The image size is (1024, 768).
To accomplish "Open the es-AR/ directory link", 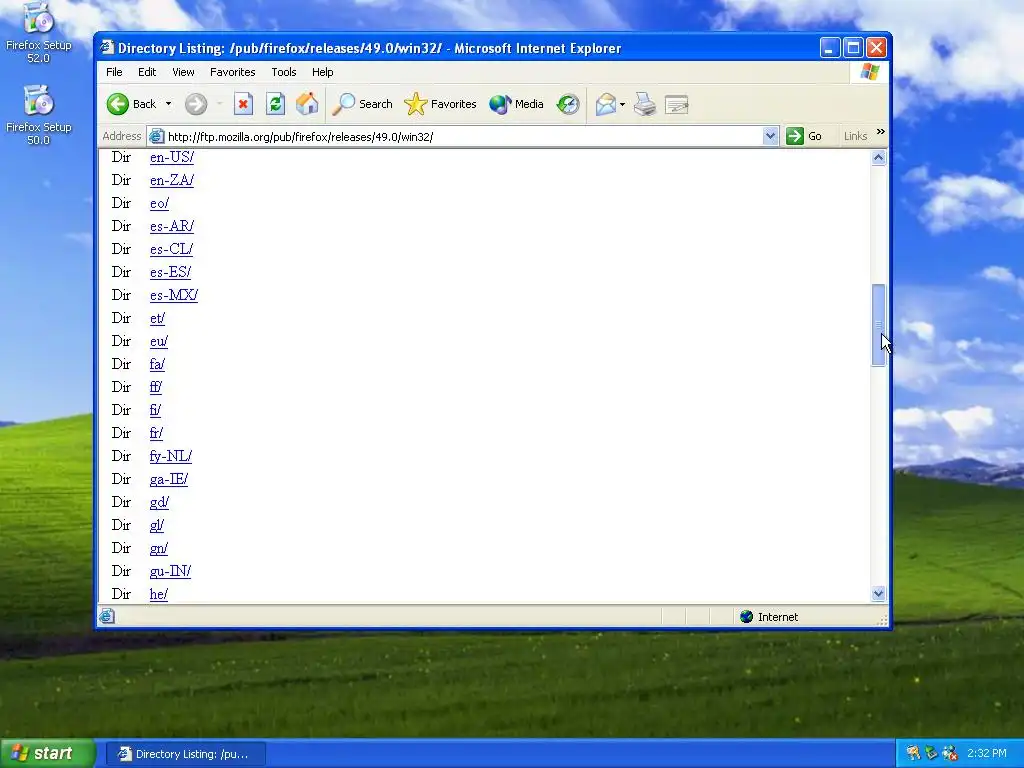I will pyautogui.click(x=172, y=226).
